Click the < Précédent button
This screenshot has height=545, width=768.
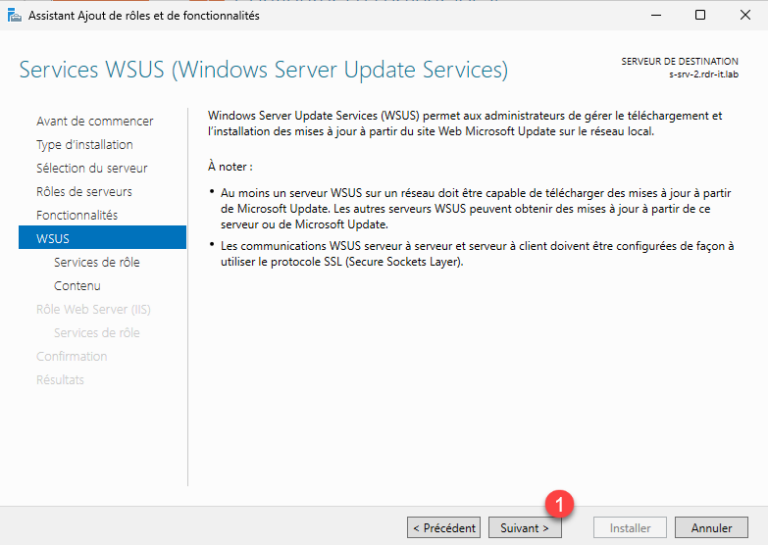(x=444, y=528)
